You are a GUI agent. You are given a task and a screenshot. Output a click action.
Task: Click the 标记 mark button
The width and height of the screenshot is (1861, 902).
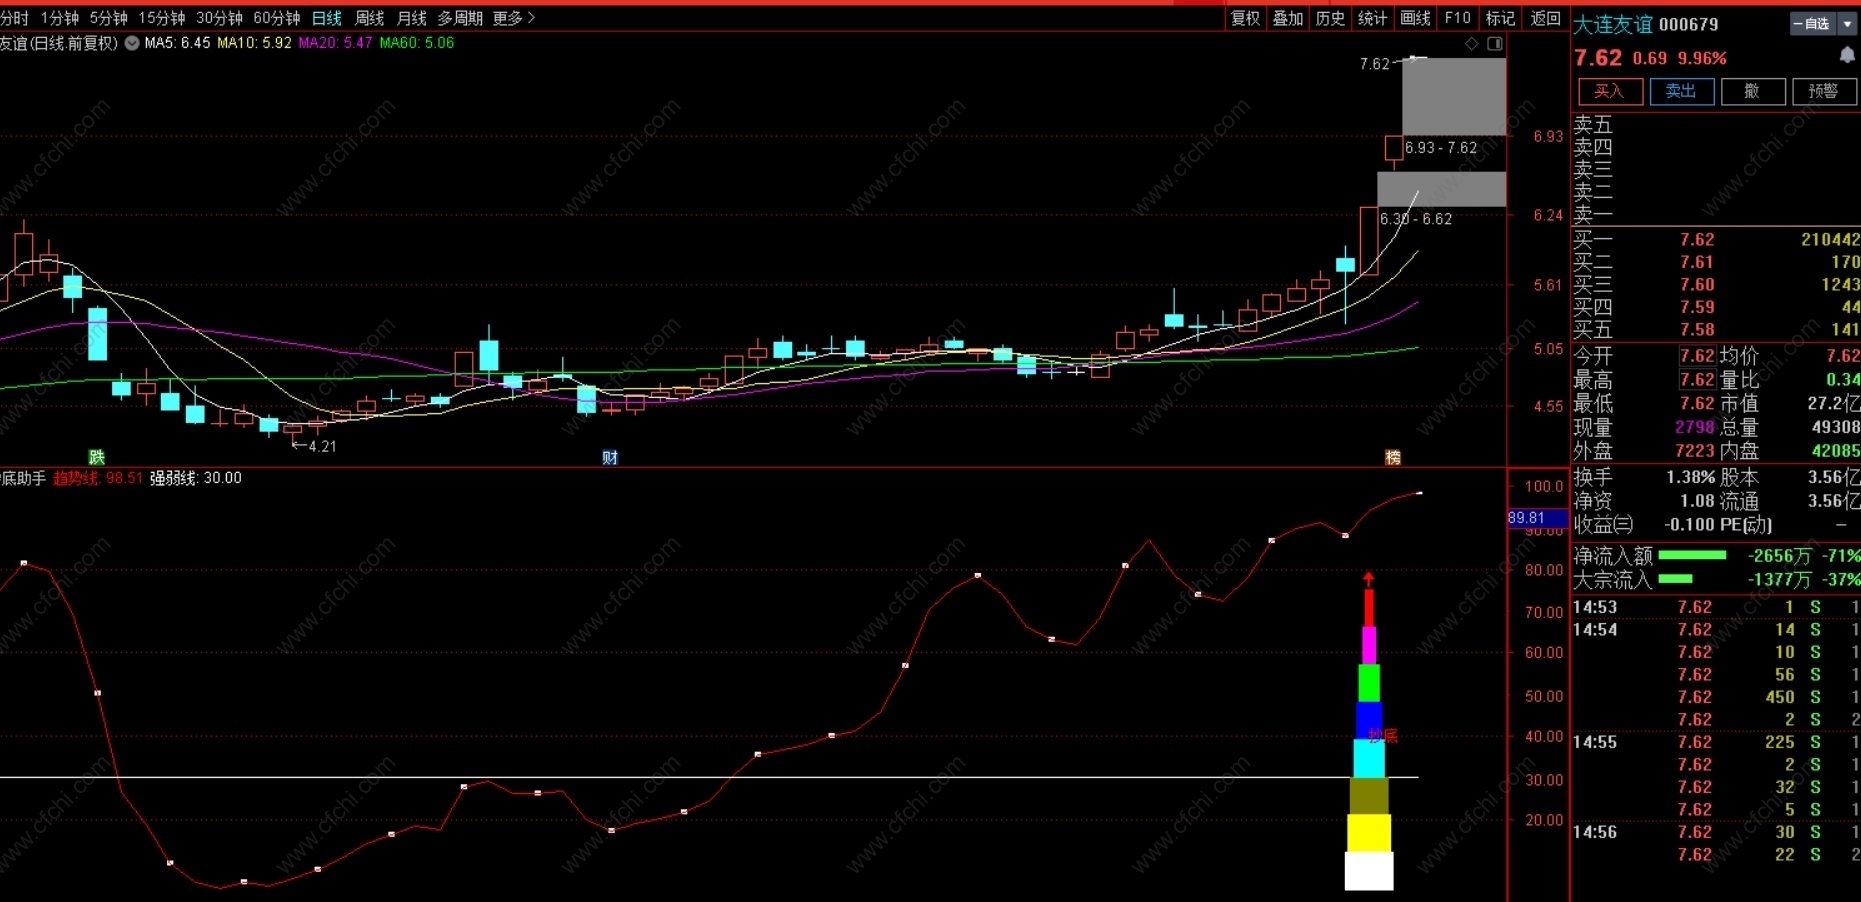point(1501,18)
